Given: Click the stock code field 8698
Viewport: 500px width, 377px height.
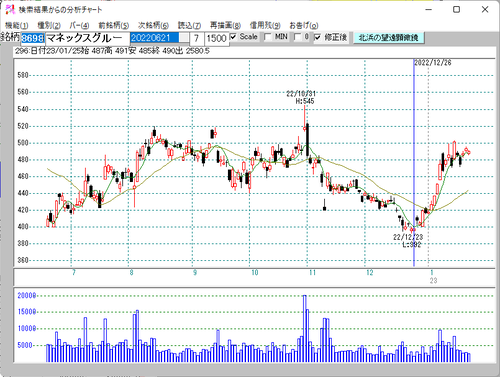Looking at the screenshot, I should 33,38.
